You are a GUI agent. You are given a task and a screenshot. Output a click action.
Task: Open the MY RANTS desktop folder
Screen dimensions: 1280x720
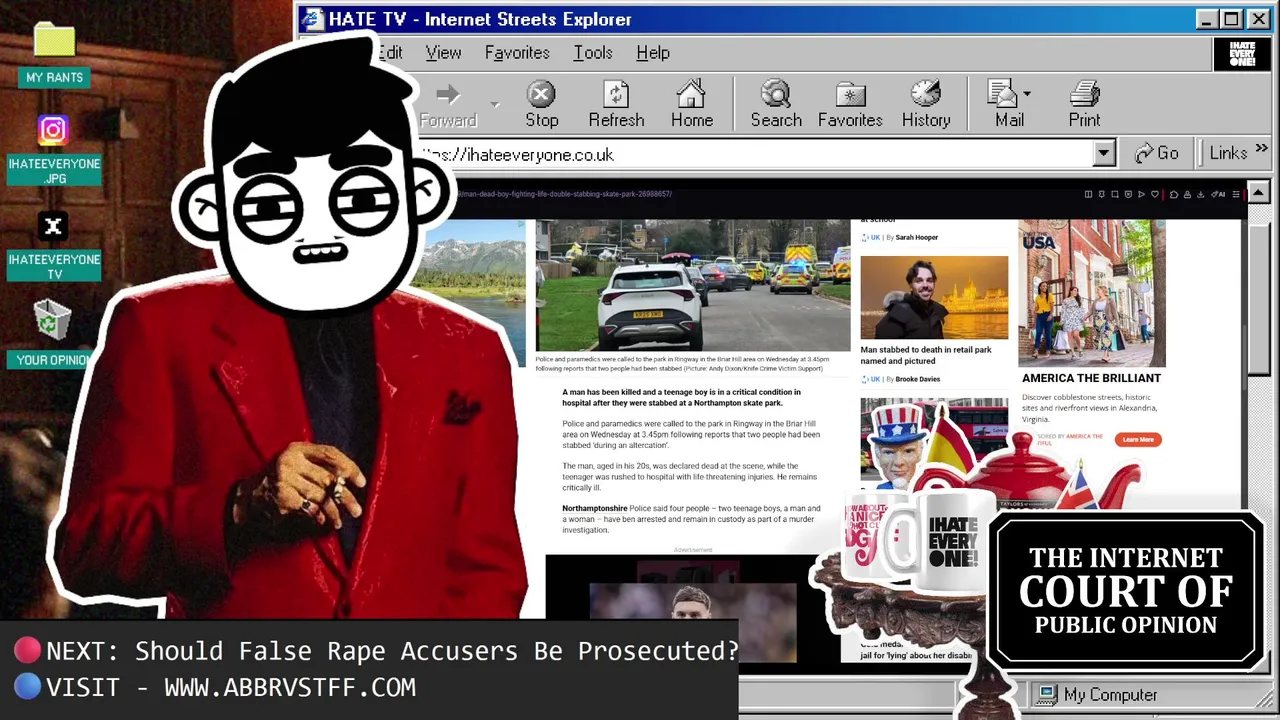tap(54, 55)
